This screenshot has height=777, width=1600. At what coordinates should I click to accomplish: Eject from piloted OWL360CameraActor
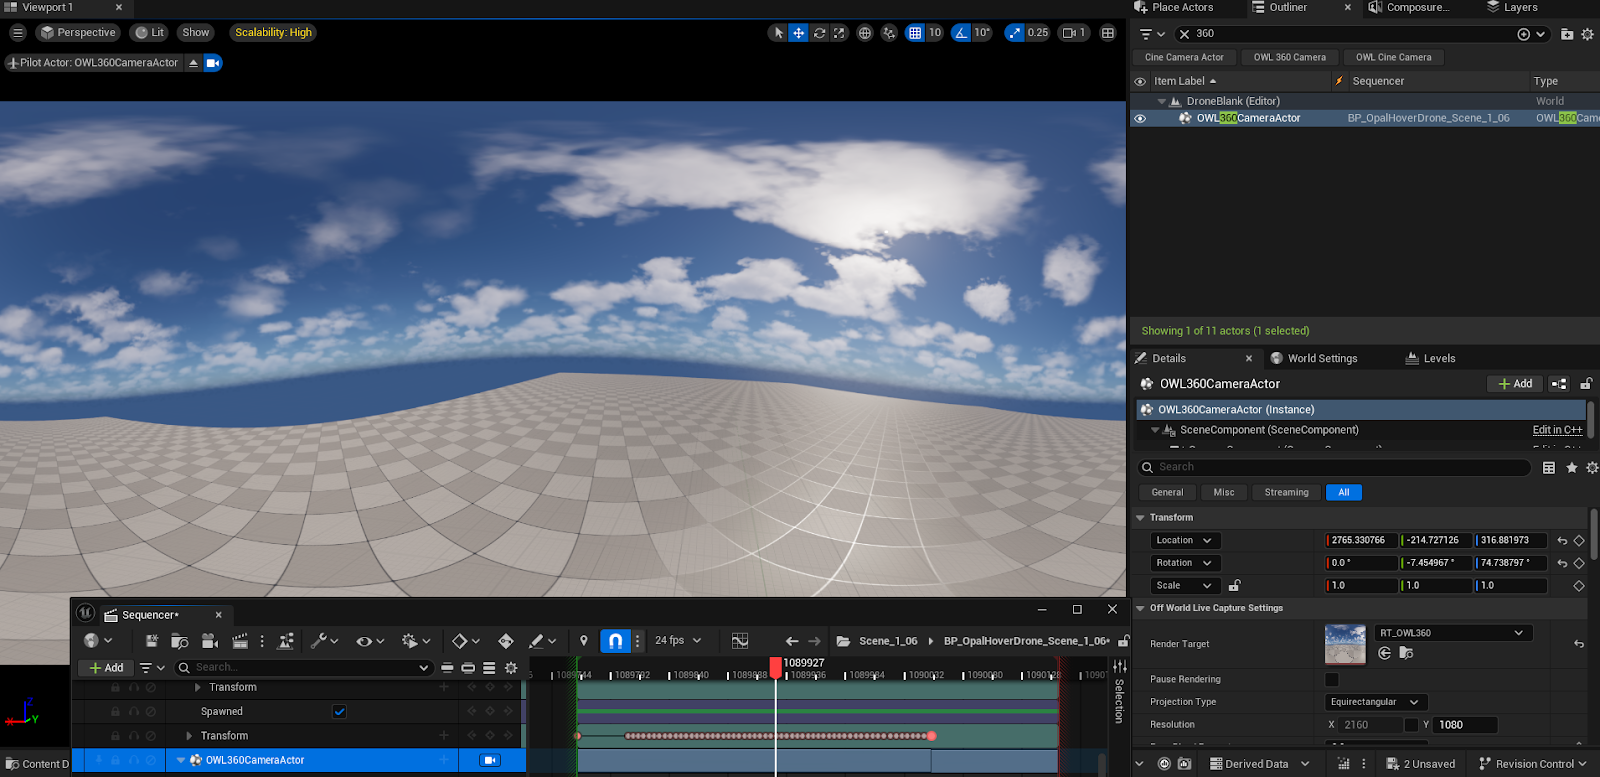pos(194,63)
